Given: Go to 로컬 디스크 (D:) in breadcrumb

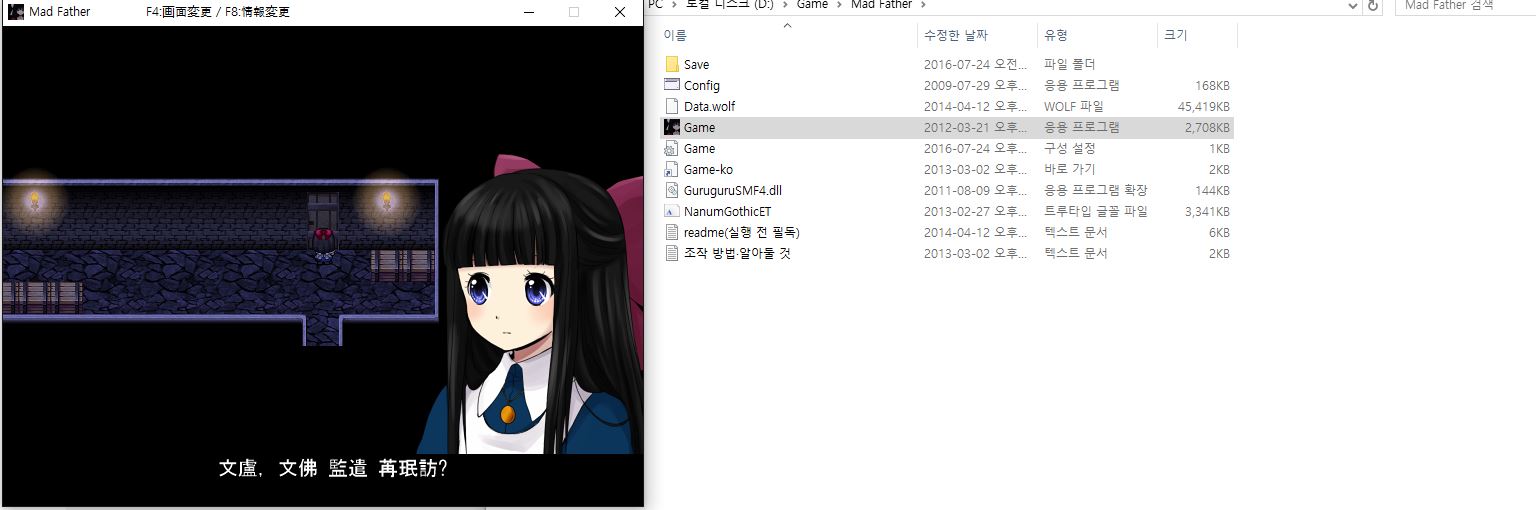Looking at the screenshot, I should tap(731, 5).
